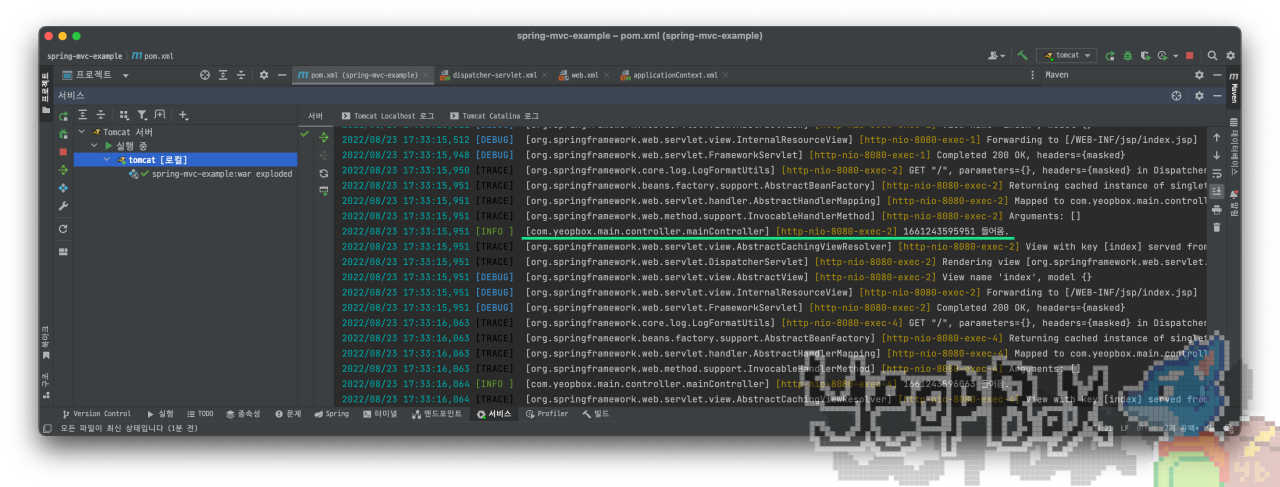The width and height of the screenshot is (1280, 487).
Task: Stop the running tomcat with red square
Action: click(x=1189, y=56)
